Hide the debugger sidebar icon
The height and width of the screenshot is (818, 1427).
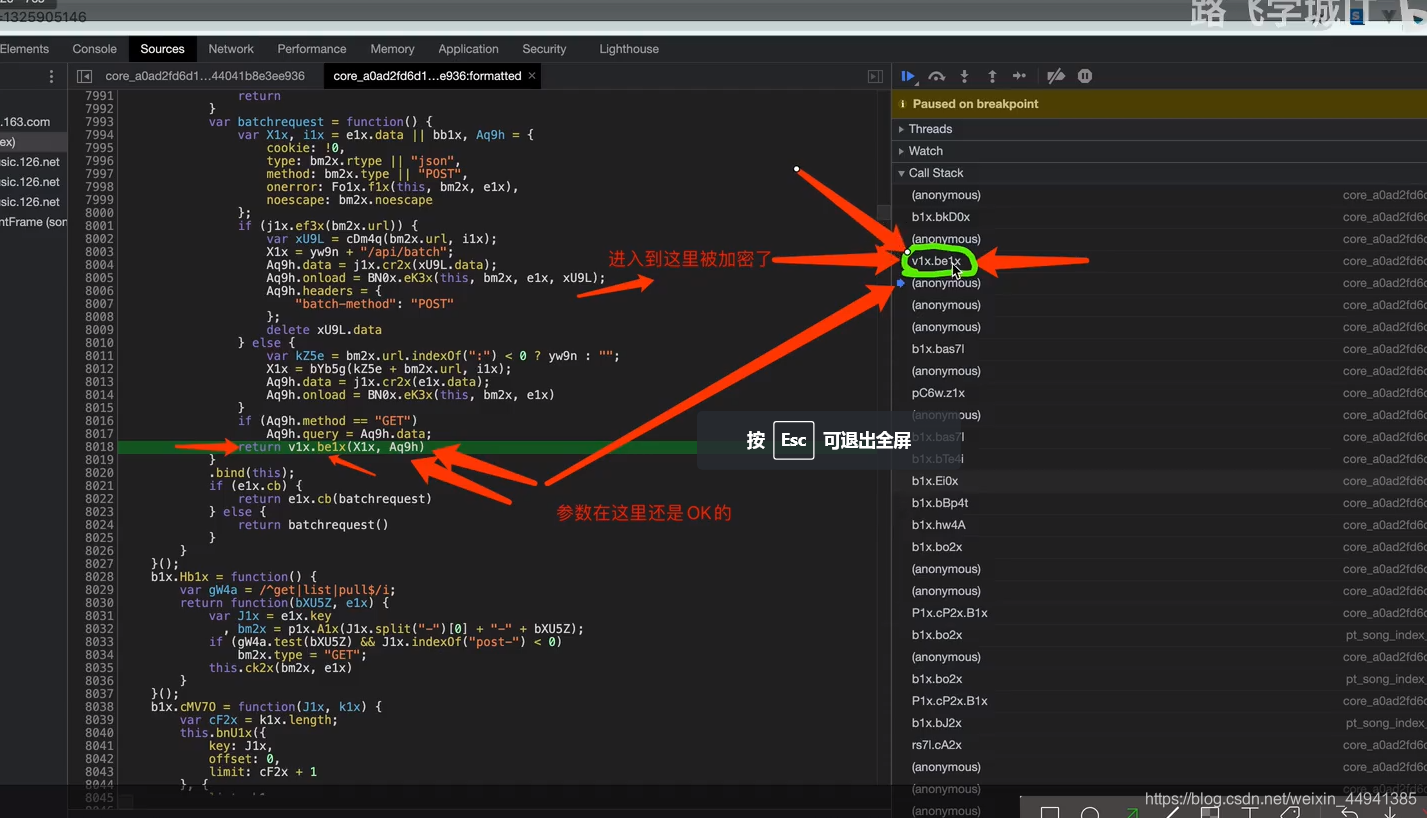(x=875, y=76)
